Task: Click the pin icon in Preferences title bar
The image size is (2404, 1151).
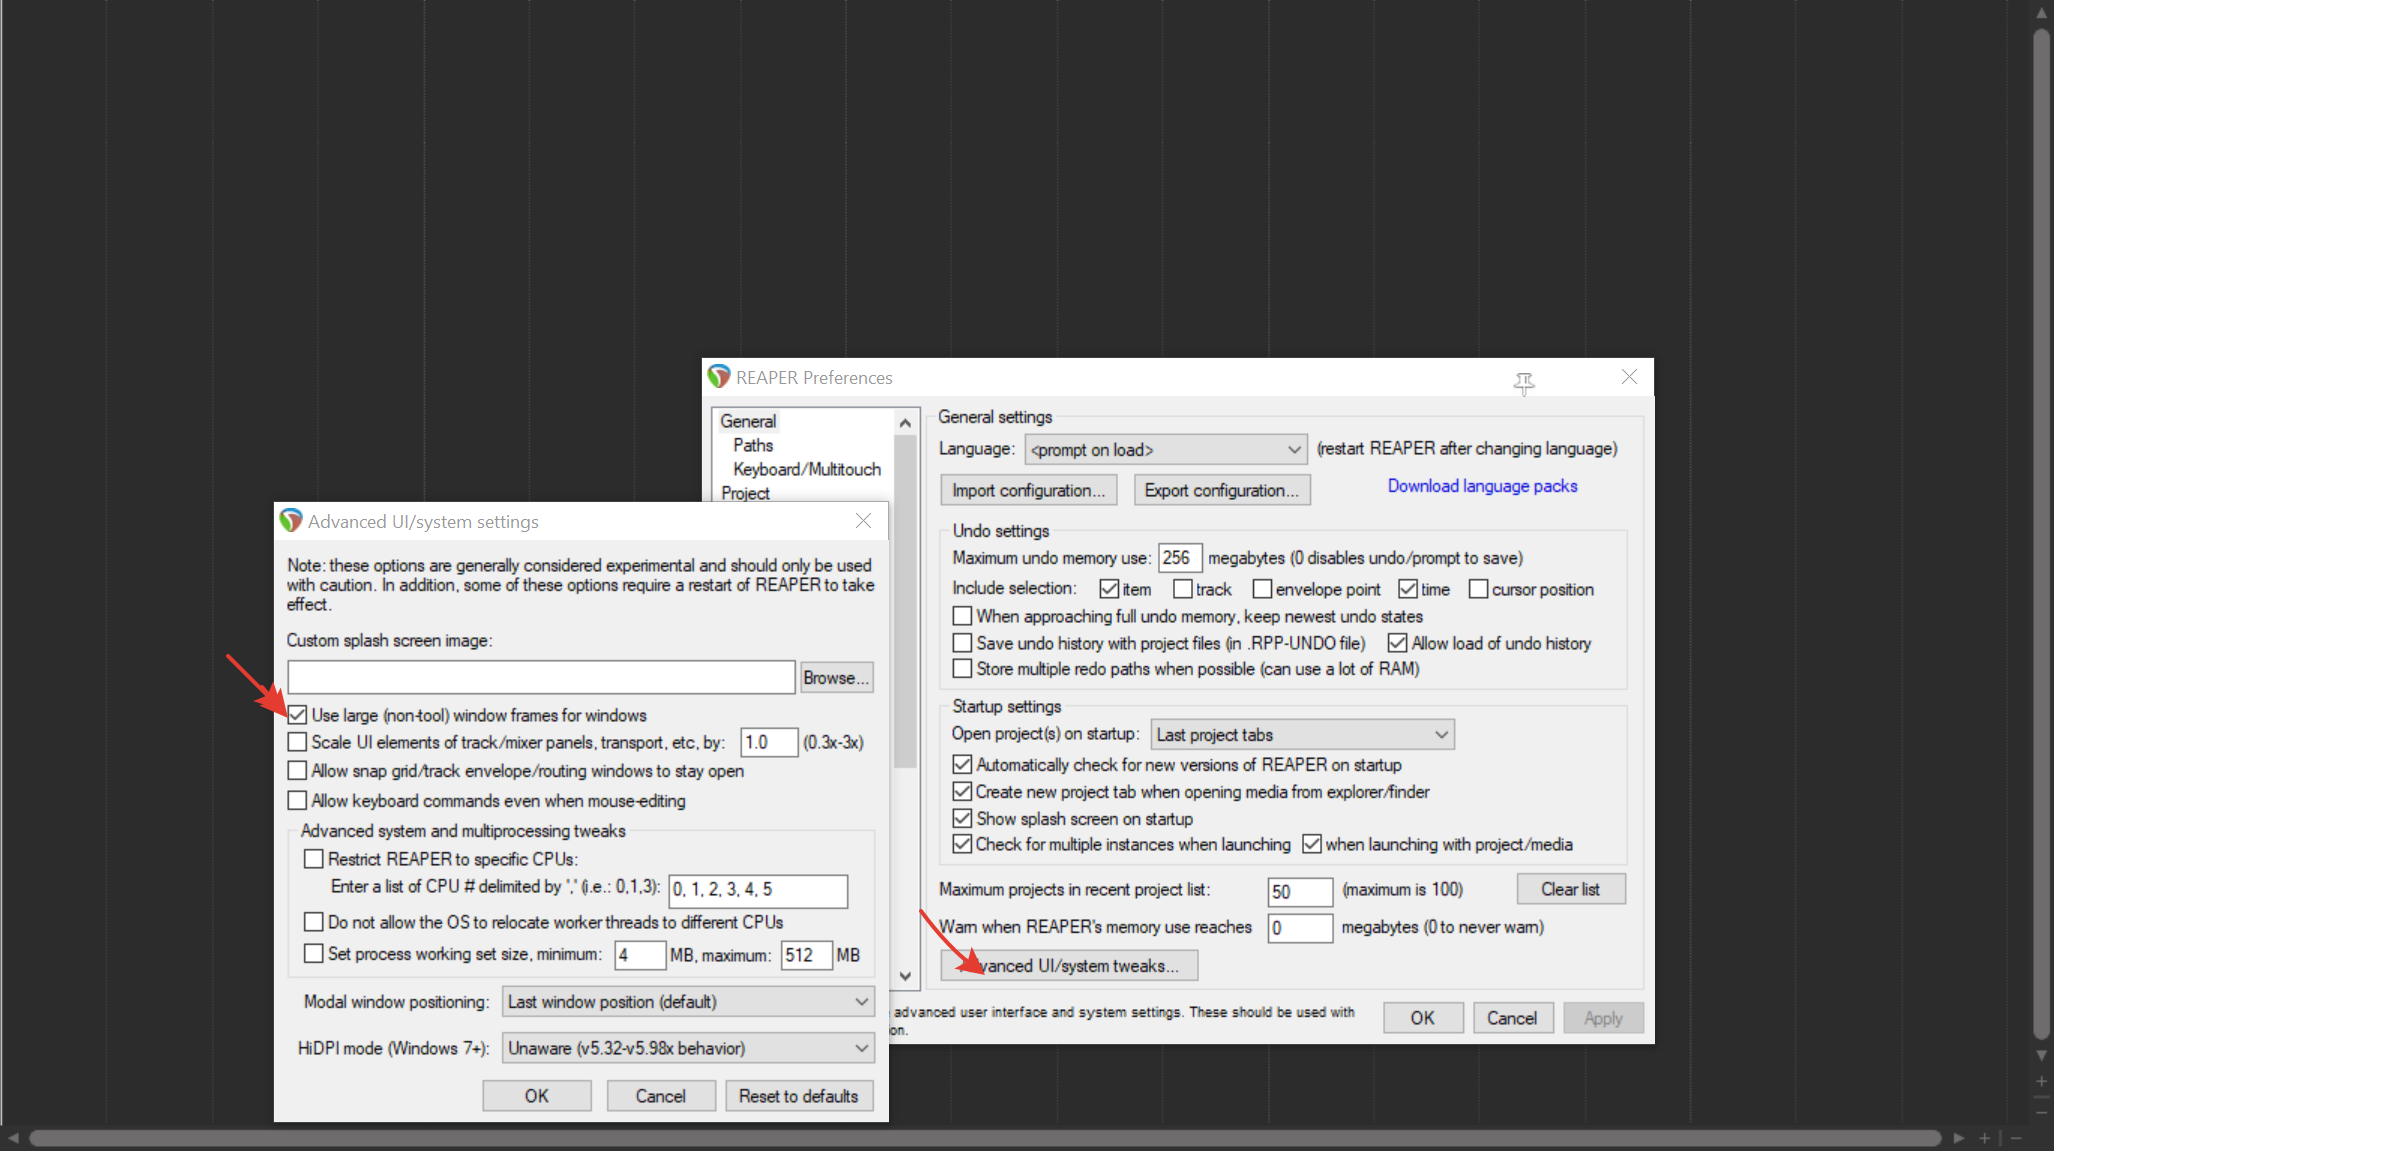Action: [1523, 383]
